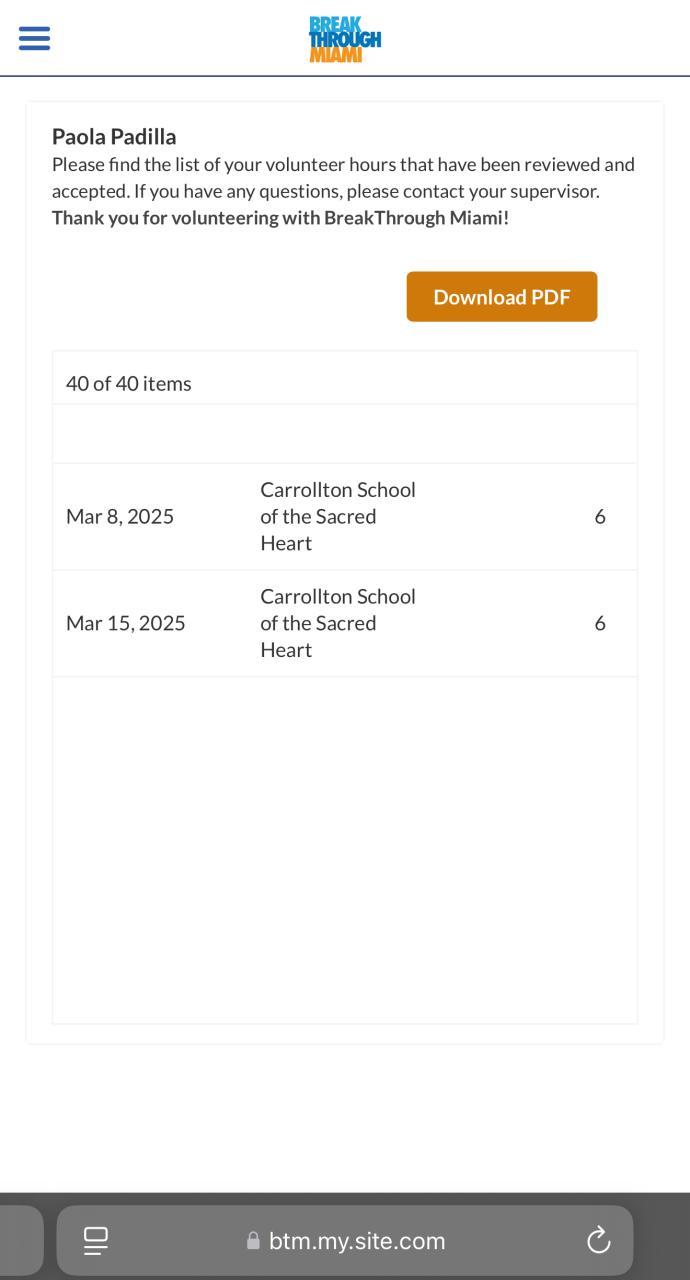Screen dimensions: 690x1280
Task: Select the Mar 8, 2025 date cell
Action: click(x=120, y=517)
